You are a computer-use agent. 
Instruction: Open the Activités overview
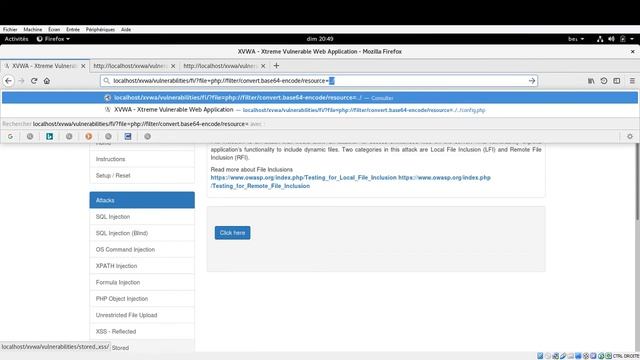coord(16,39)
